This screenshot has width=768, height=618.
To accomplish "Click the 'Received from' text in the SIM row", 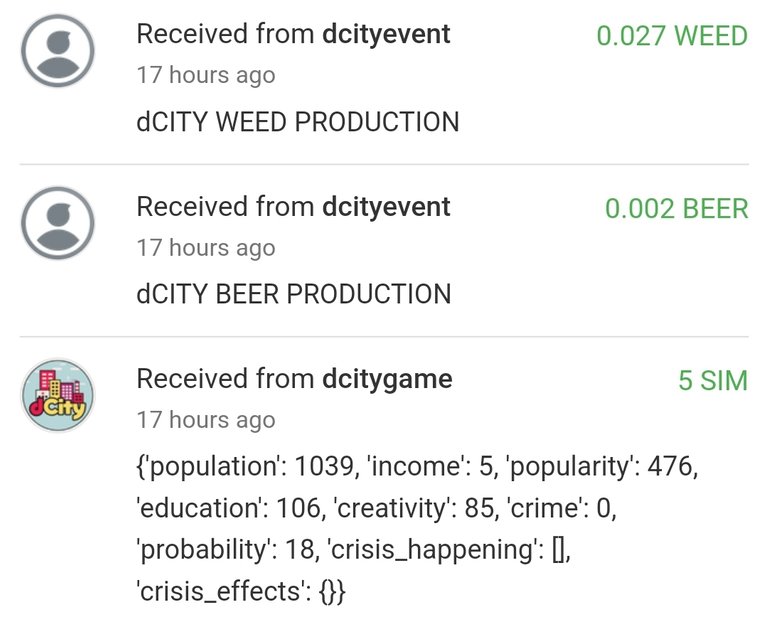I will (x=225, y=379).
